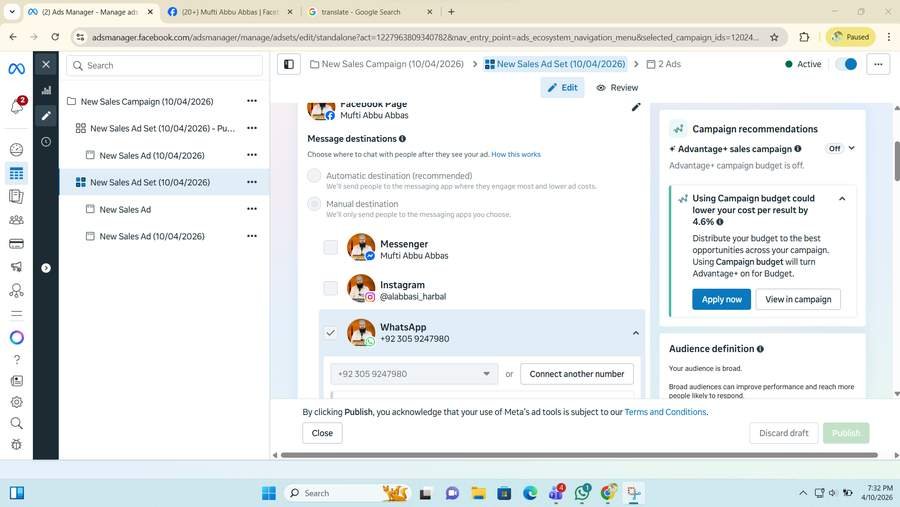Close the editing pane with X icon
Screen dimensions: 900x507
coord(46,64)
